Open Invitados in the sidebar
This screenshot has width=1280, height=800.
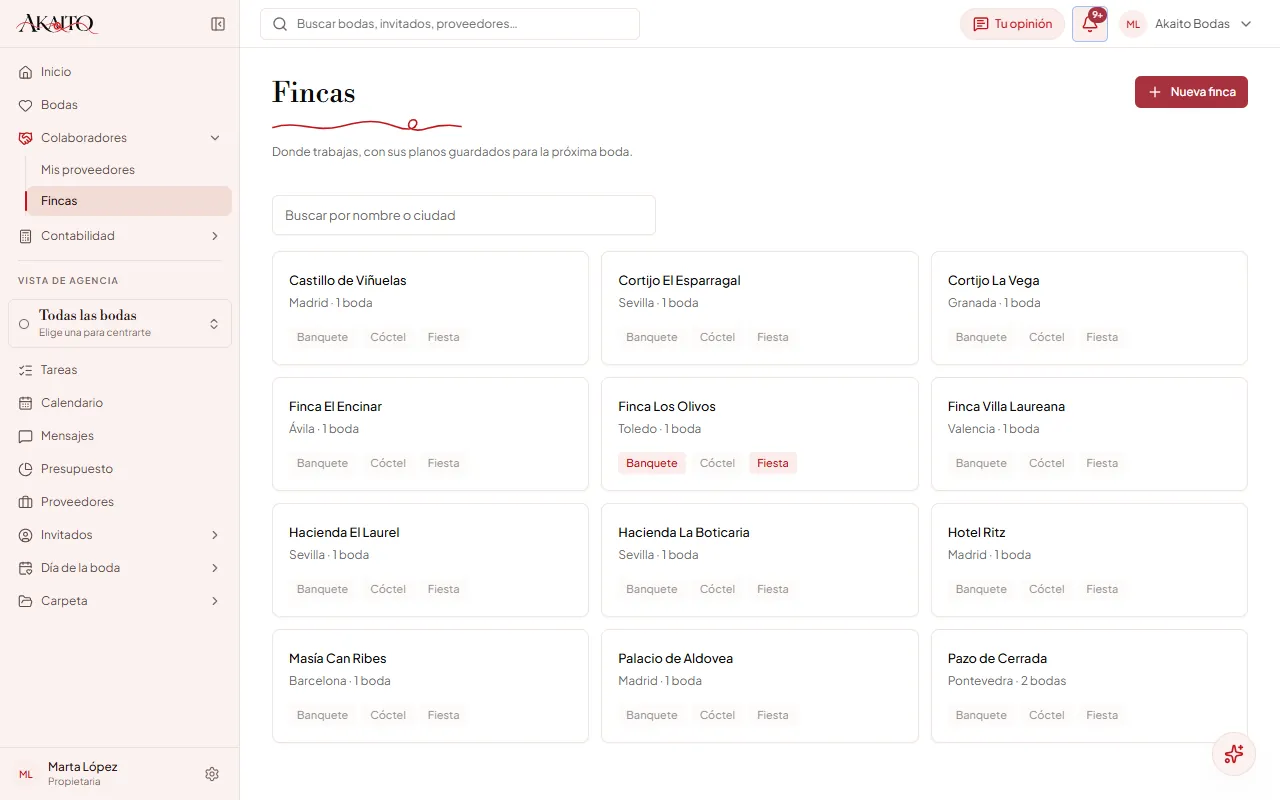click(x=120, y=535)
